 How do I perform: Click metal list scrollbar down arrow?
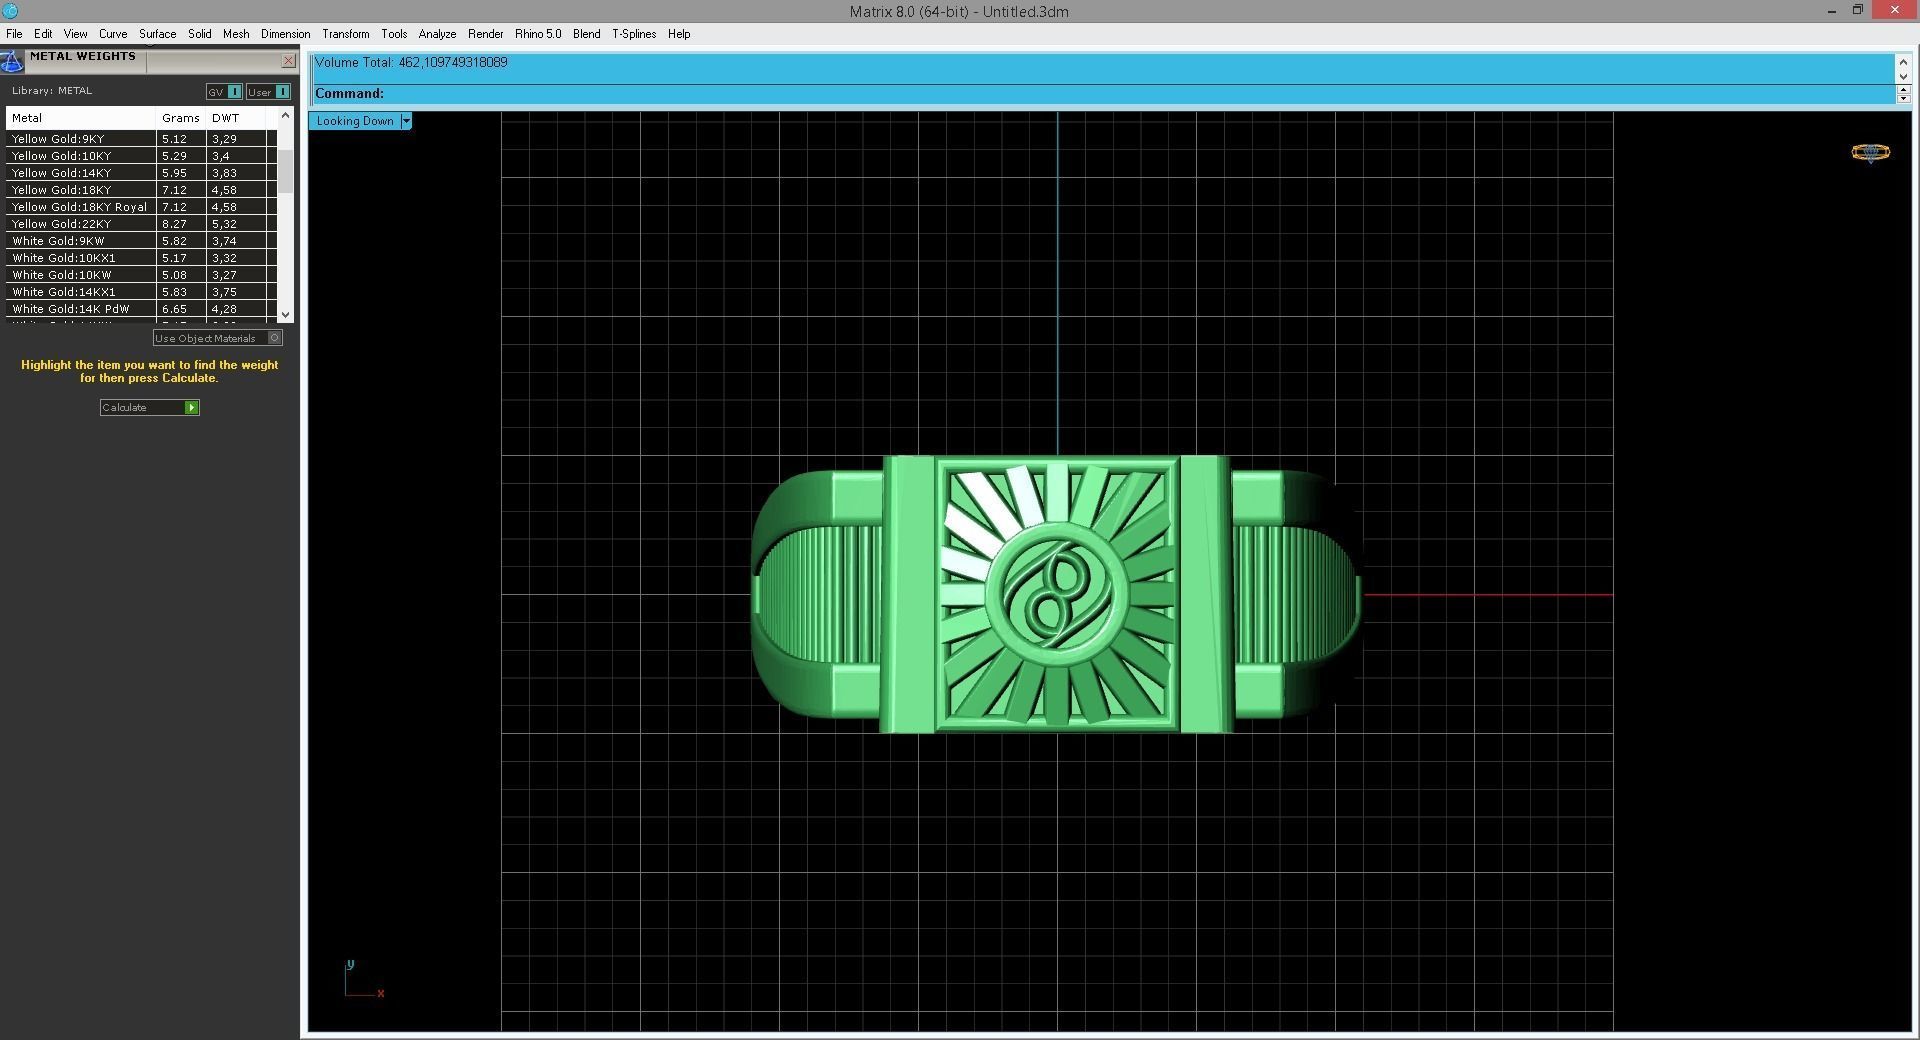tap(285, 314)
